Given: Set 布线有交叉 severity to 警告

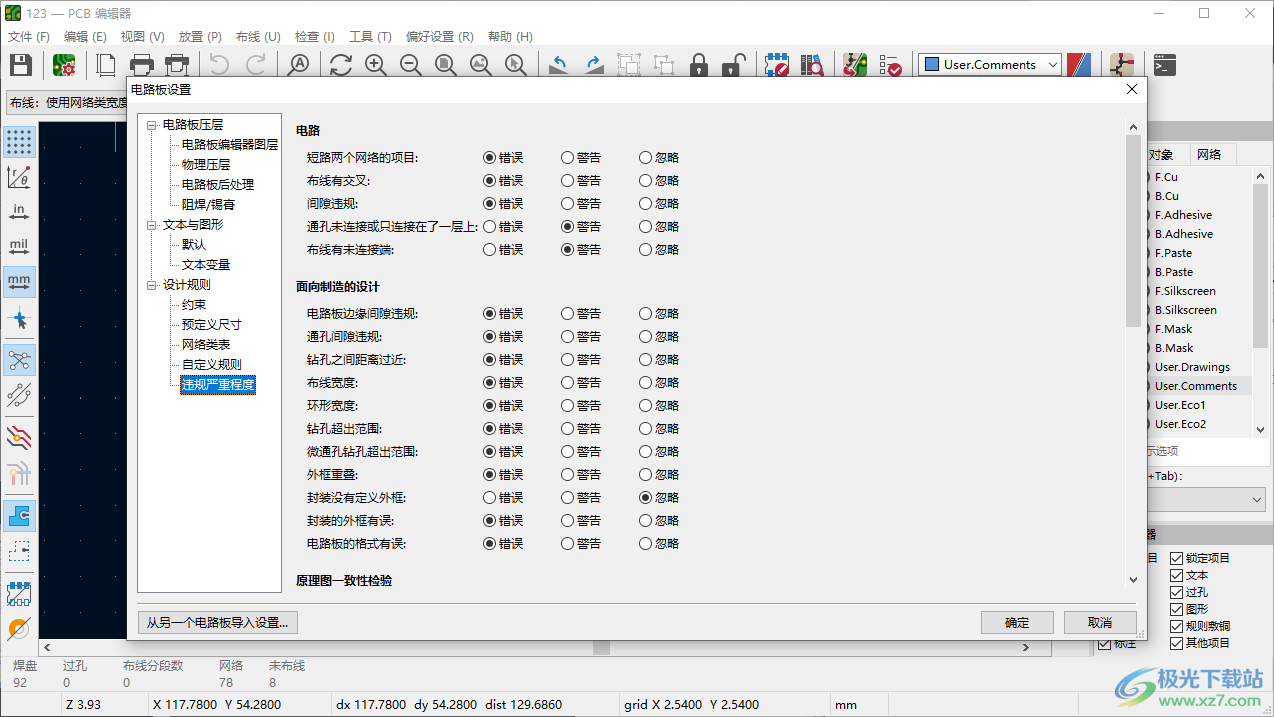Looking at the screenshot, I should pyautogui.click(x=568, y=181).
